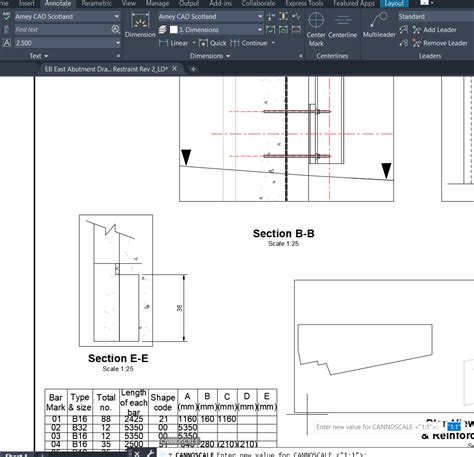474x457 pixels.
Task: Open the Parametric ribbon tab
Action: (97, 3)
